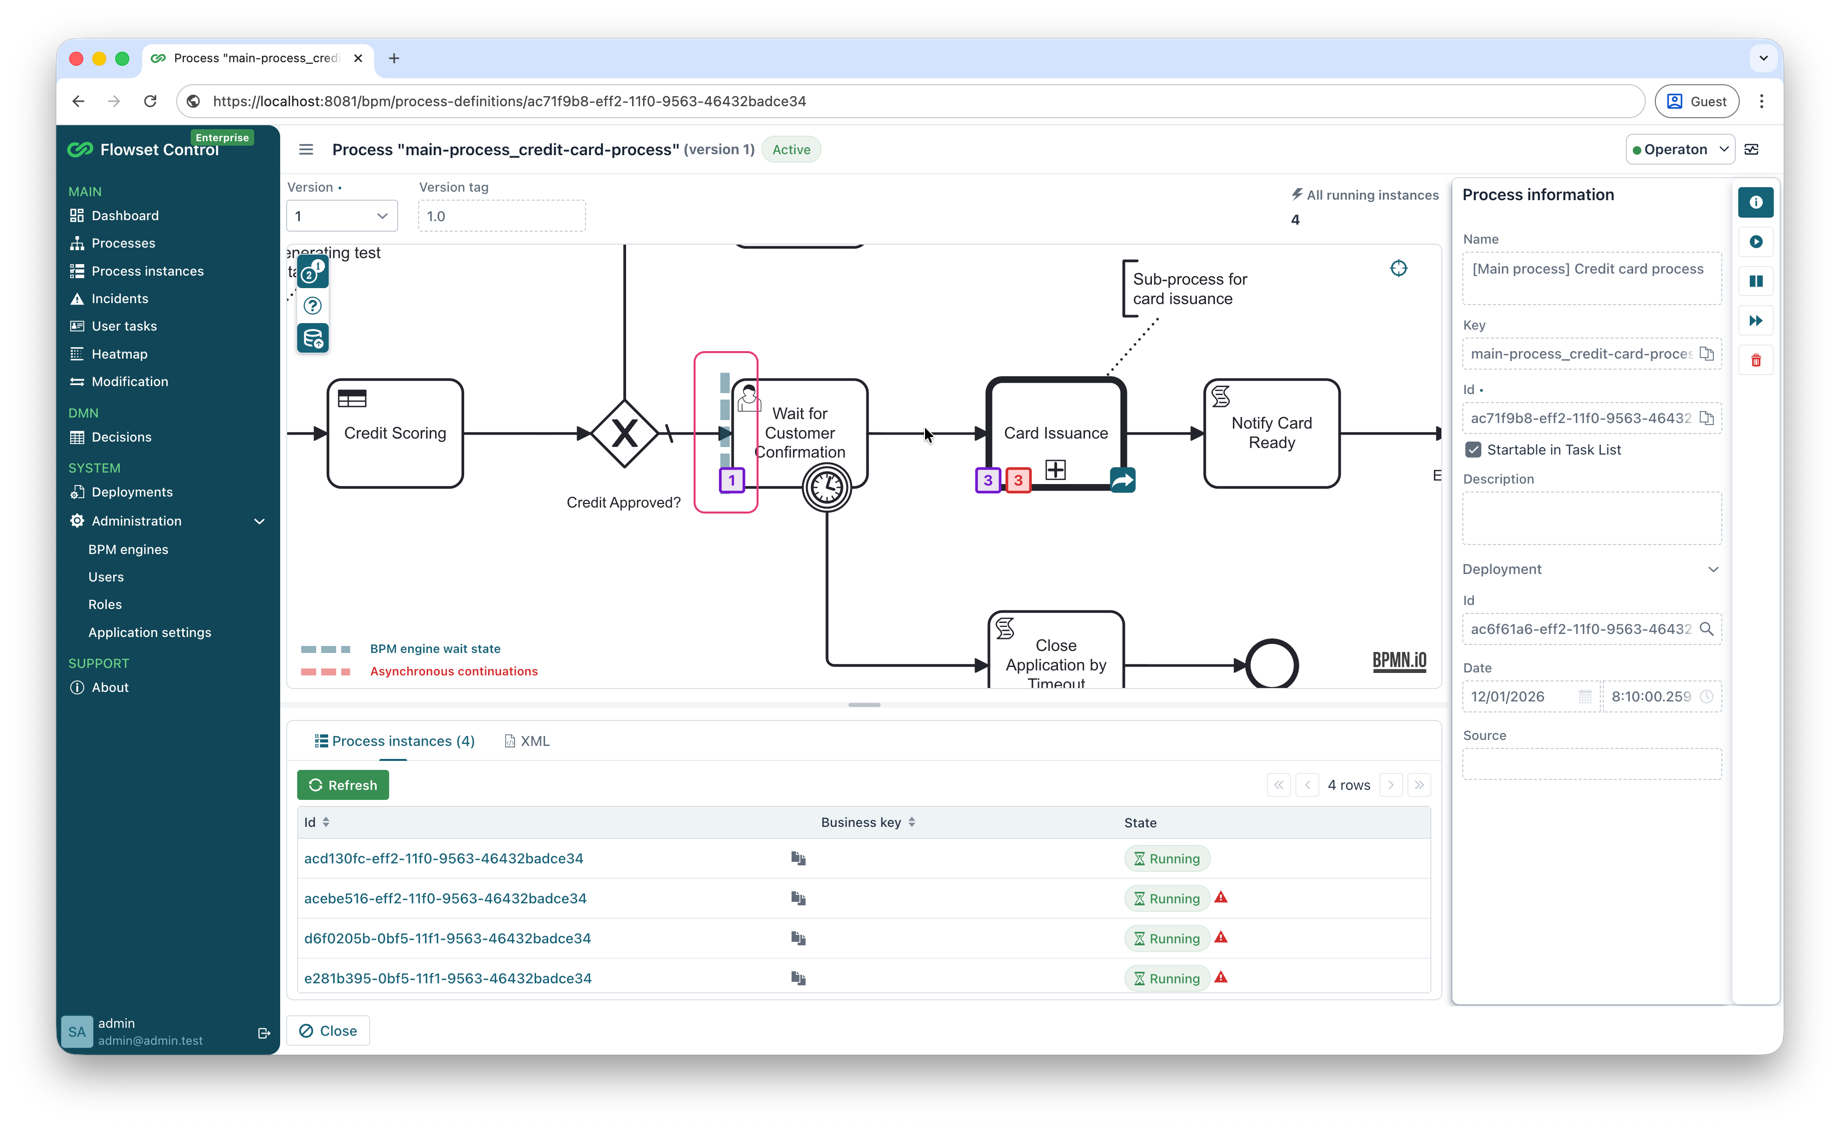Open the Operaton engine dropdown
This screenshot has height=1129, width=1840.
(x=1679, y=150)
